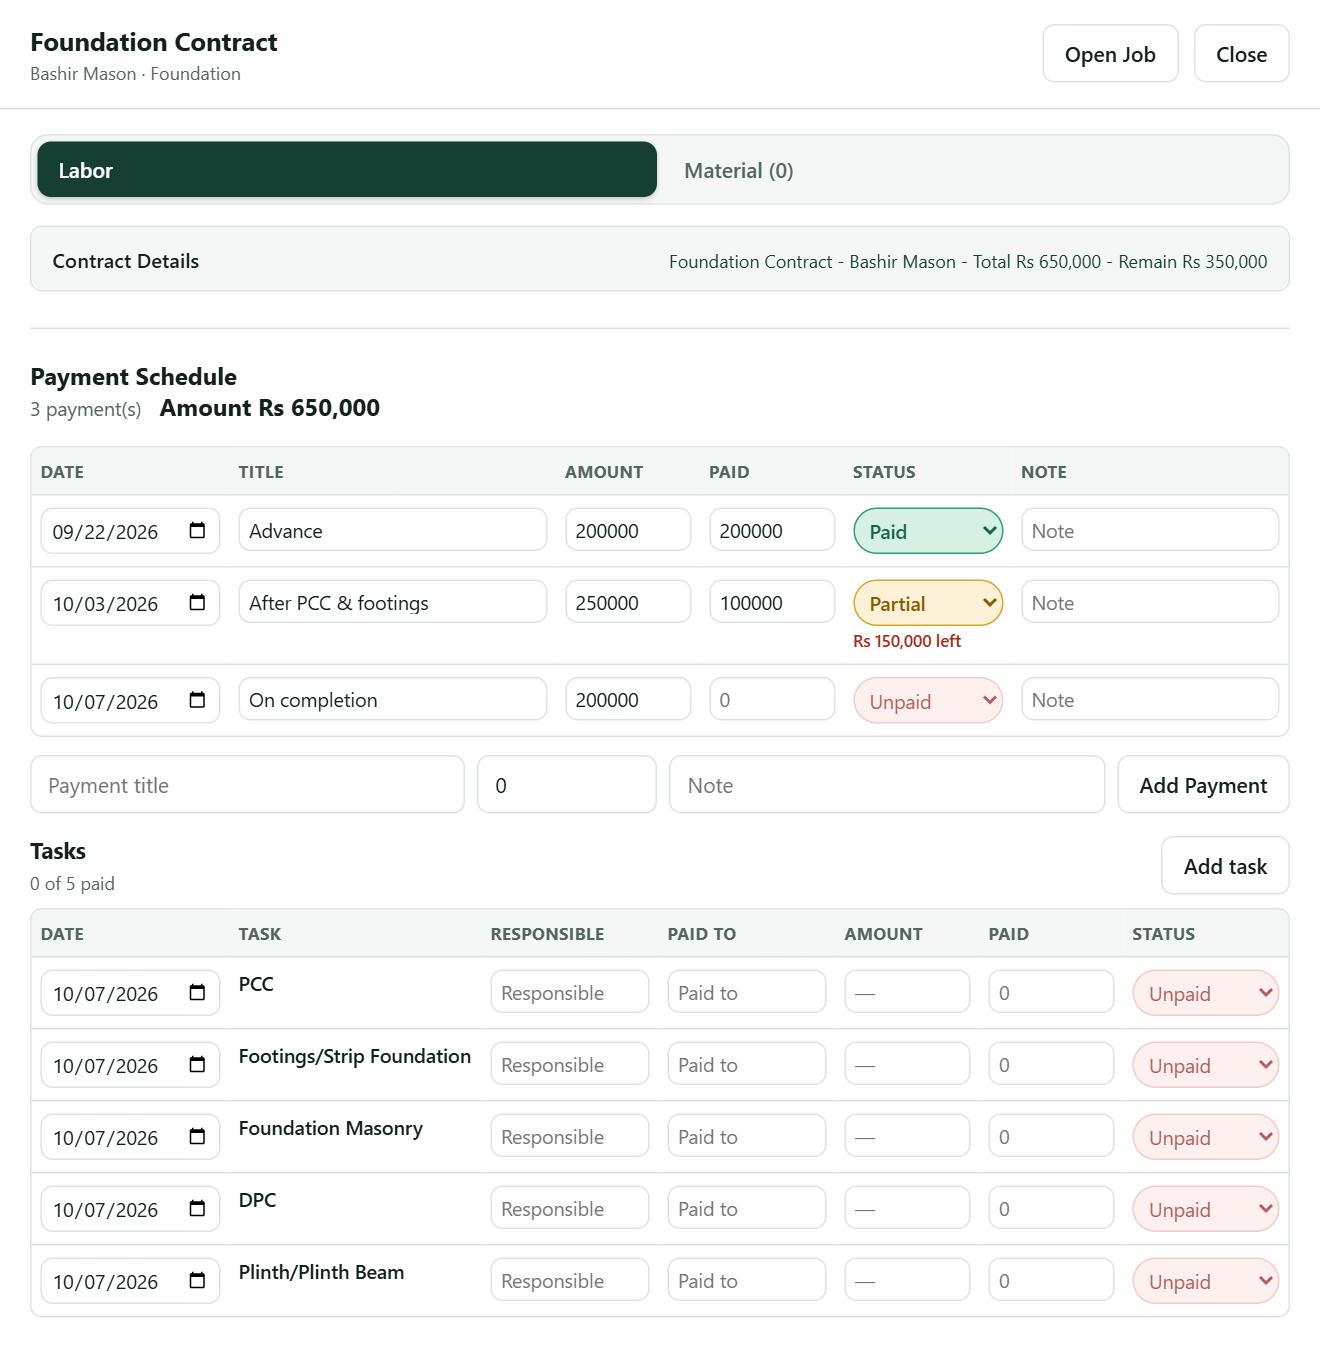
Task: Click the Note field in Advance row
Action: click(x=1150, y=530)
